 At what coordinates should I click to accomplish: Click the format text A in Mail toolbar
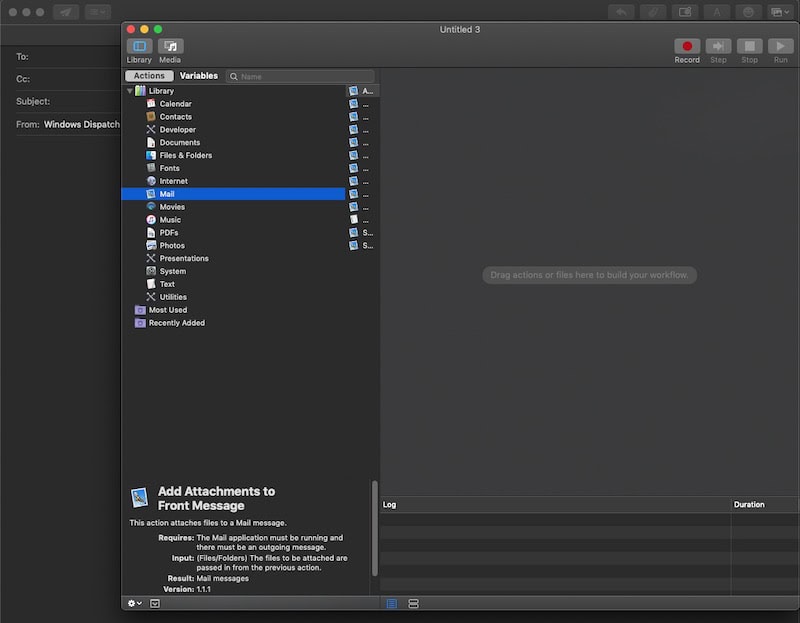[717, 12]
